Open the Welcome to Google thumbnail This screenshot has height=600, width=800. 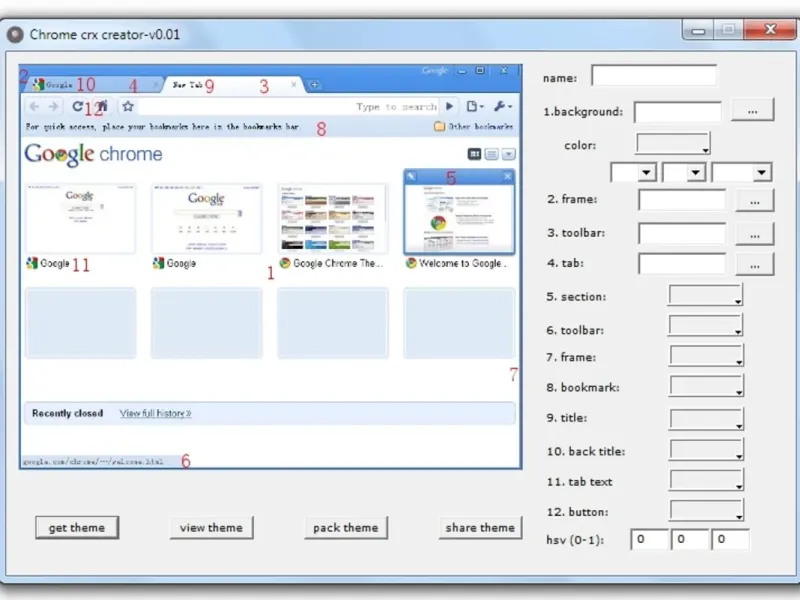[459, 212]
